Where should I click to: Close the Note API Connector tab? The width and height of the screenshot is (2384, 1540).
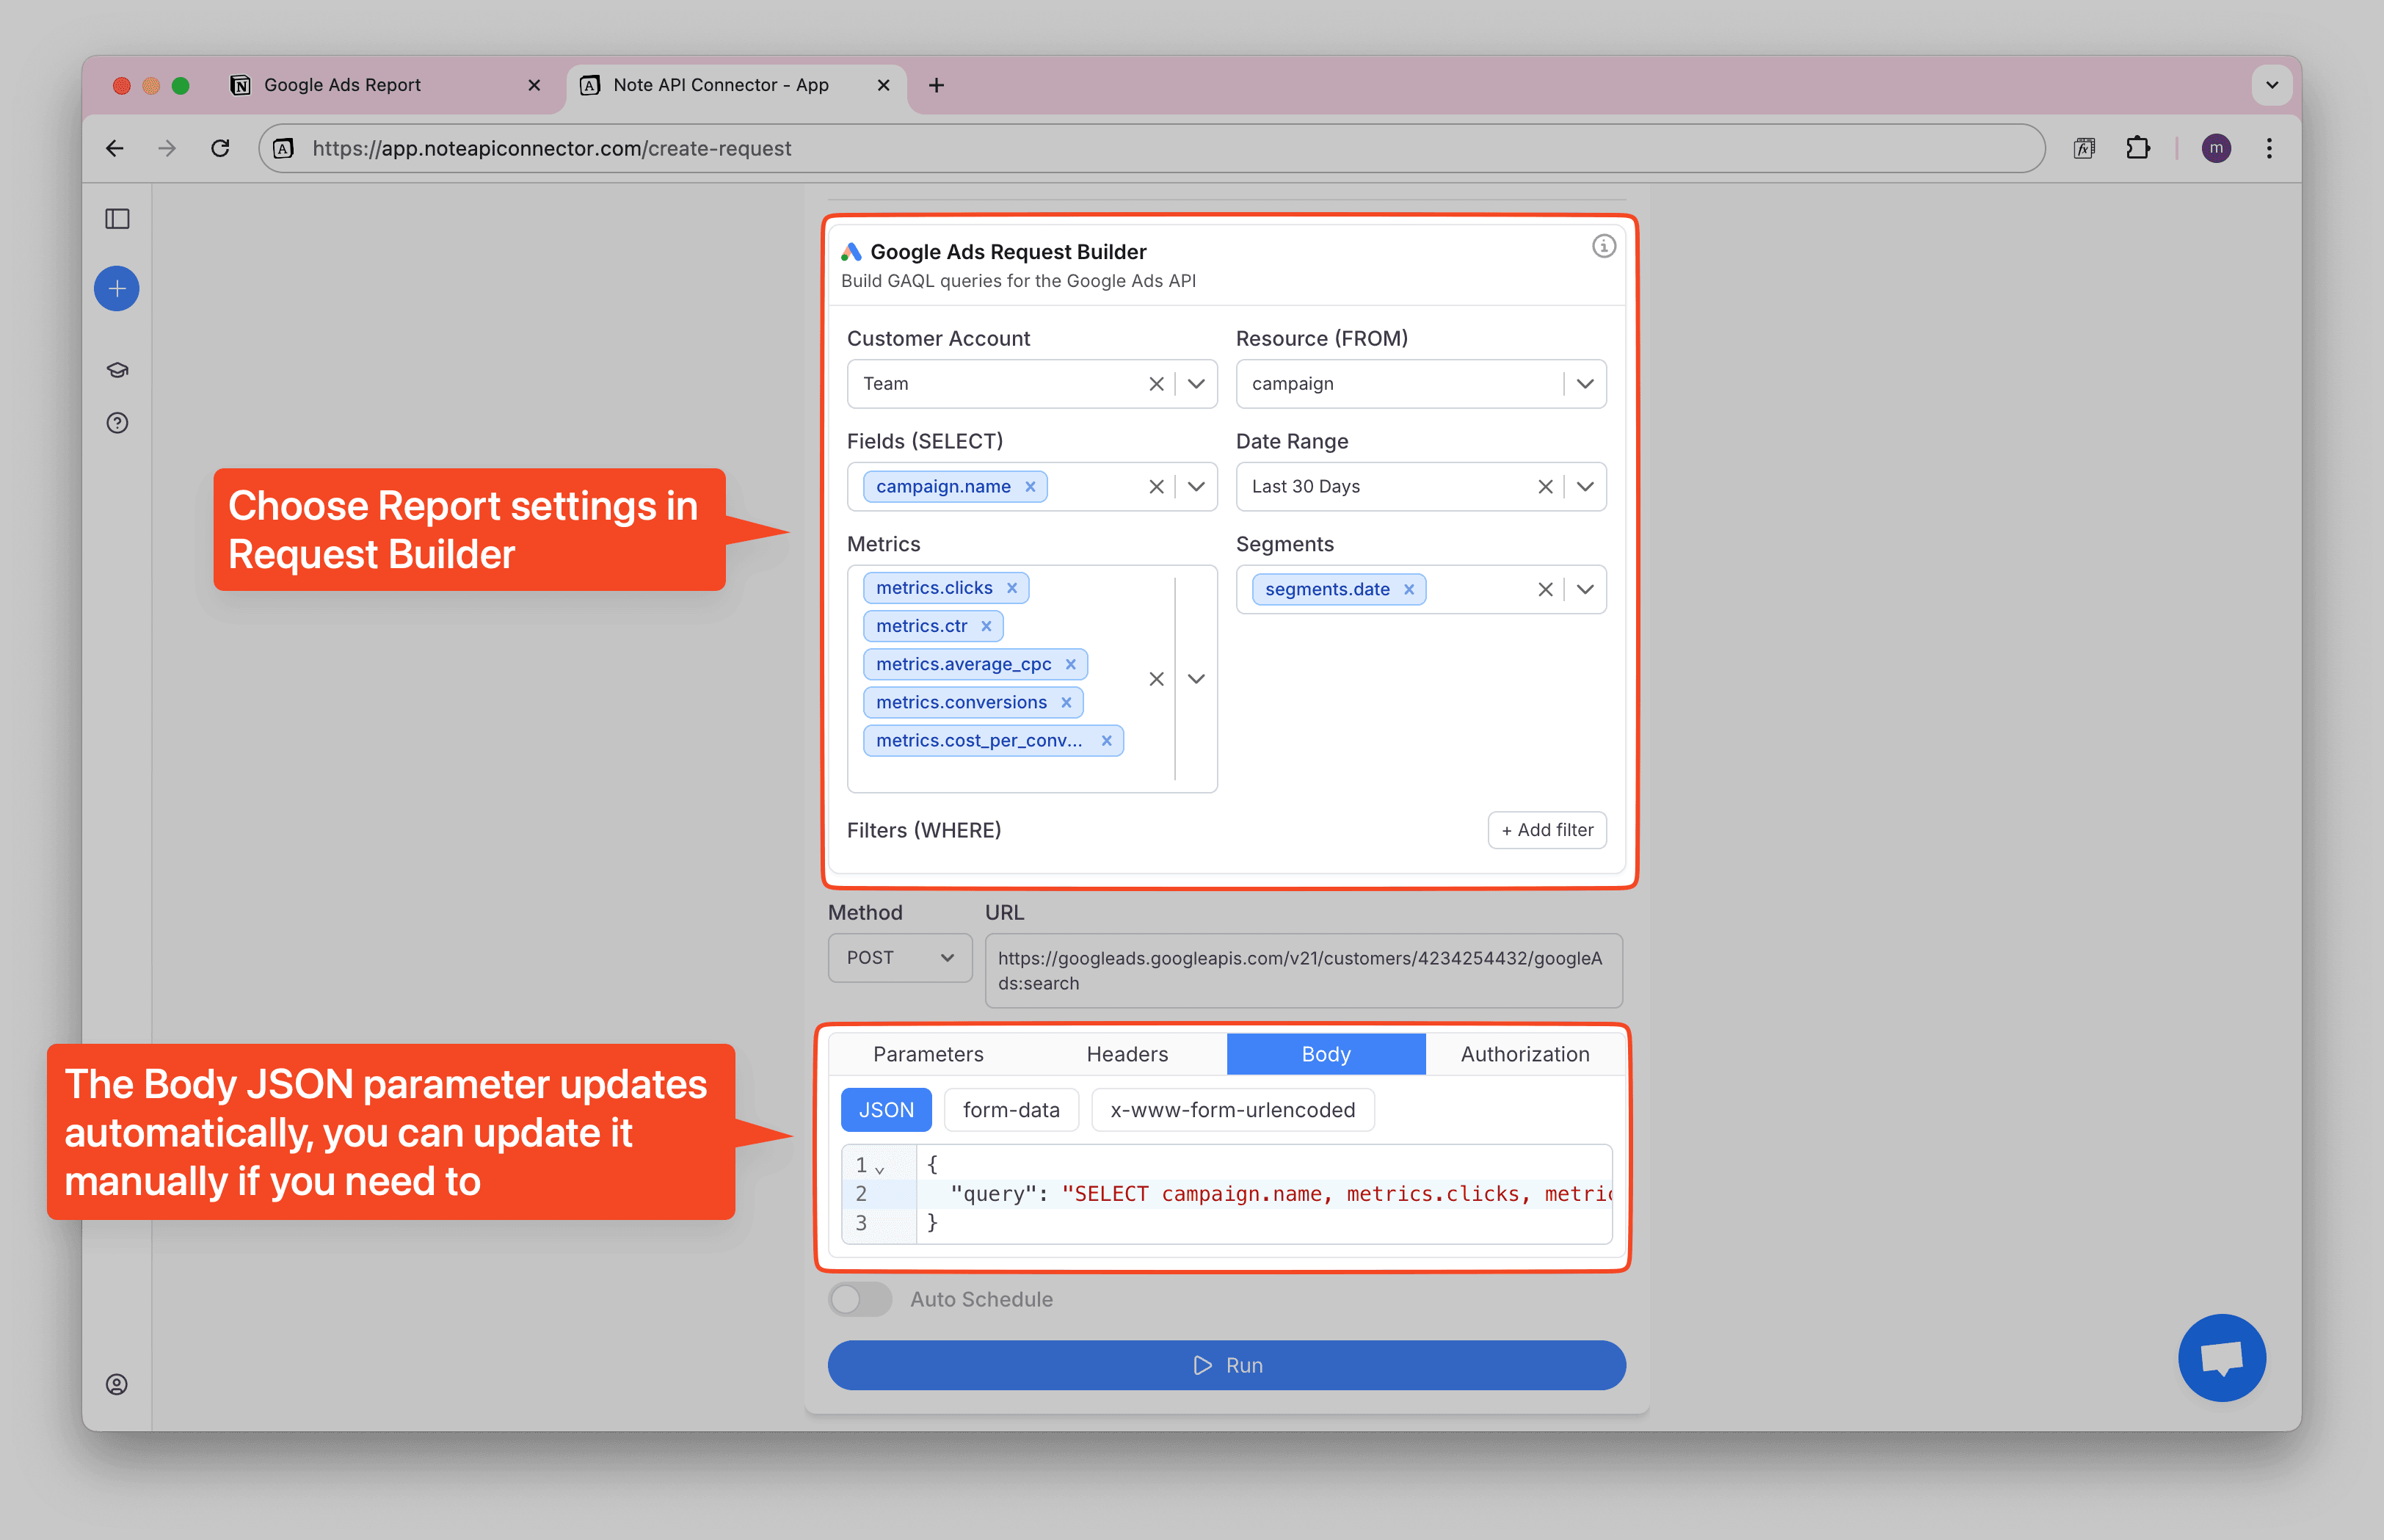click(883, 85)
